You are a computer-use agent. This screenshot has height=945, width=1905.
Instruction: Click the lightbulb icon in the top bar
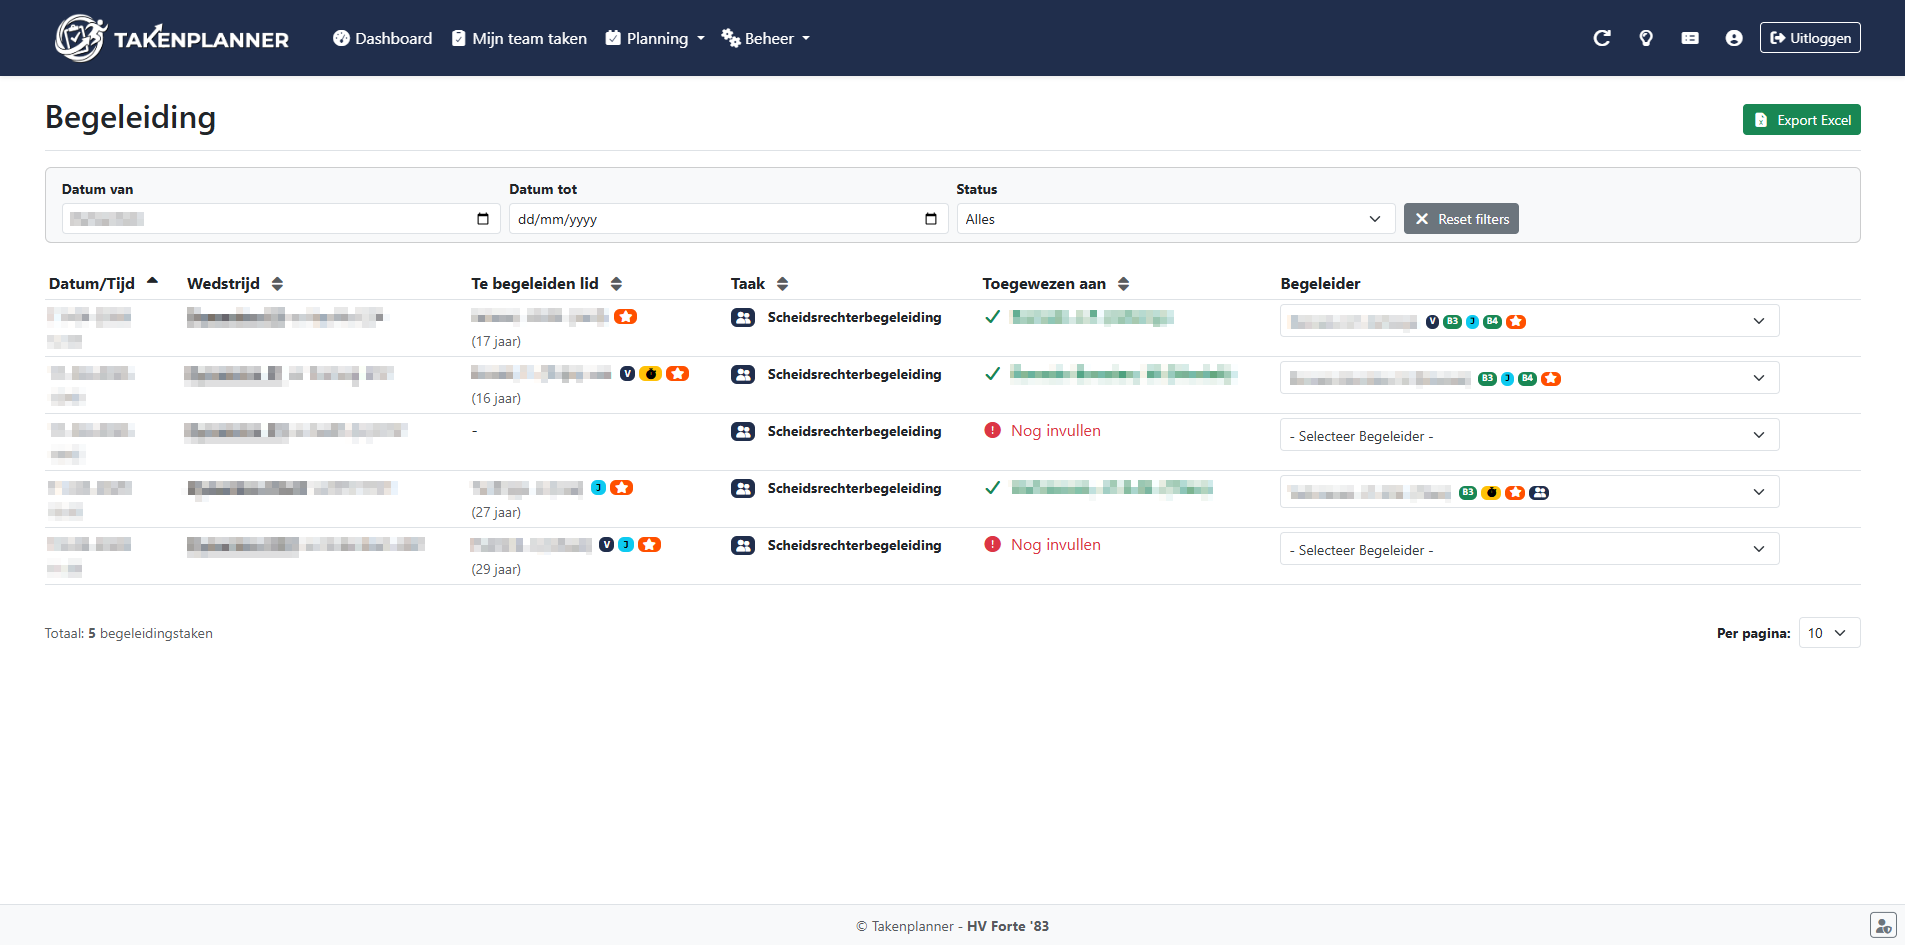click(x=1646, y=38)
